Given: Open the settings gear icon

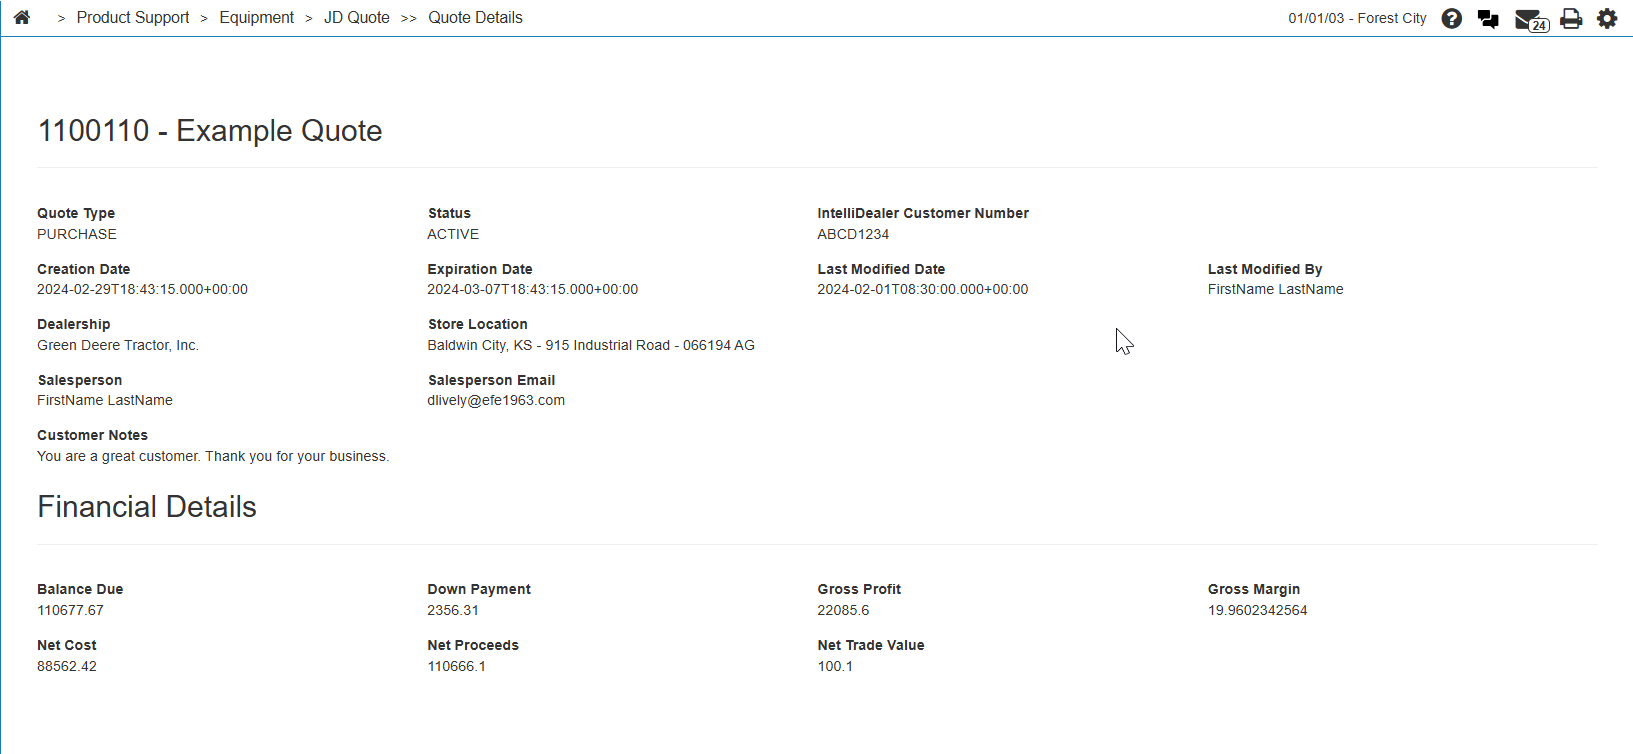Looking at the screenshot, I should [x=1607, y=18].
